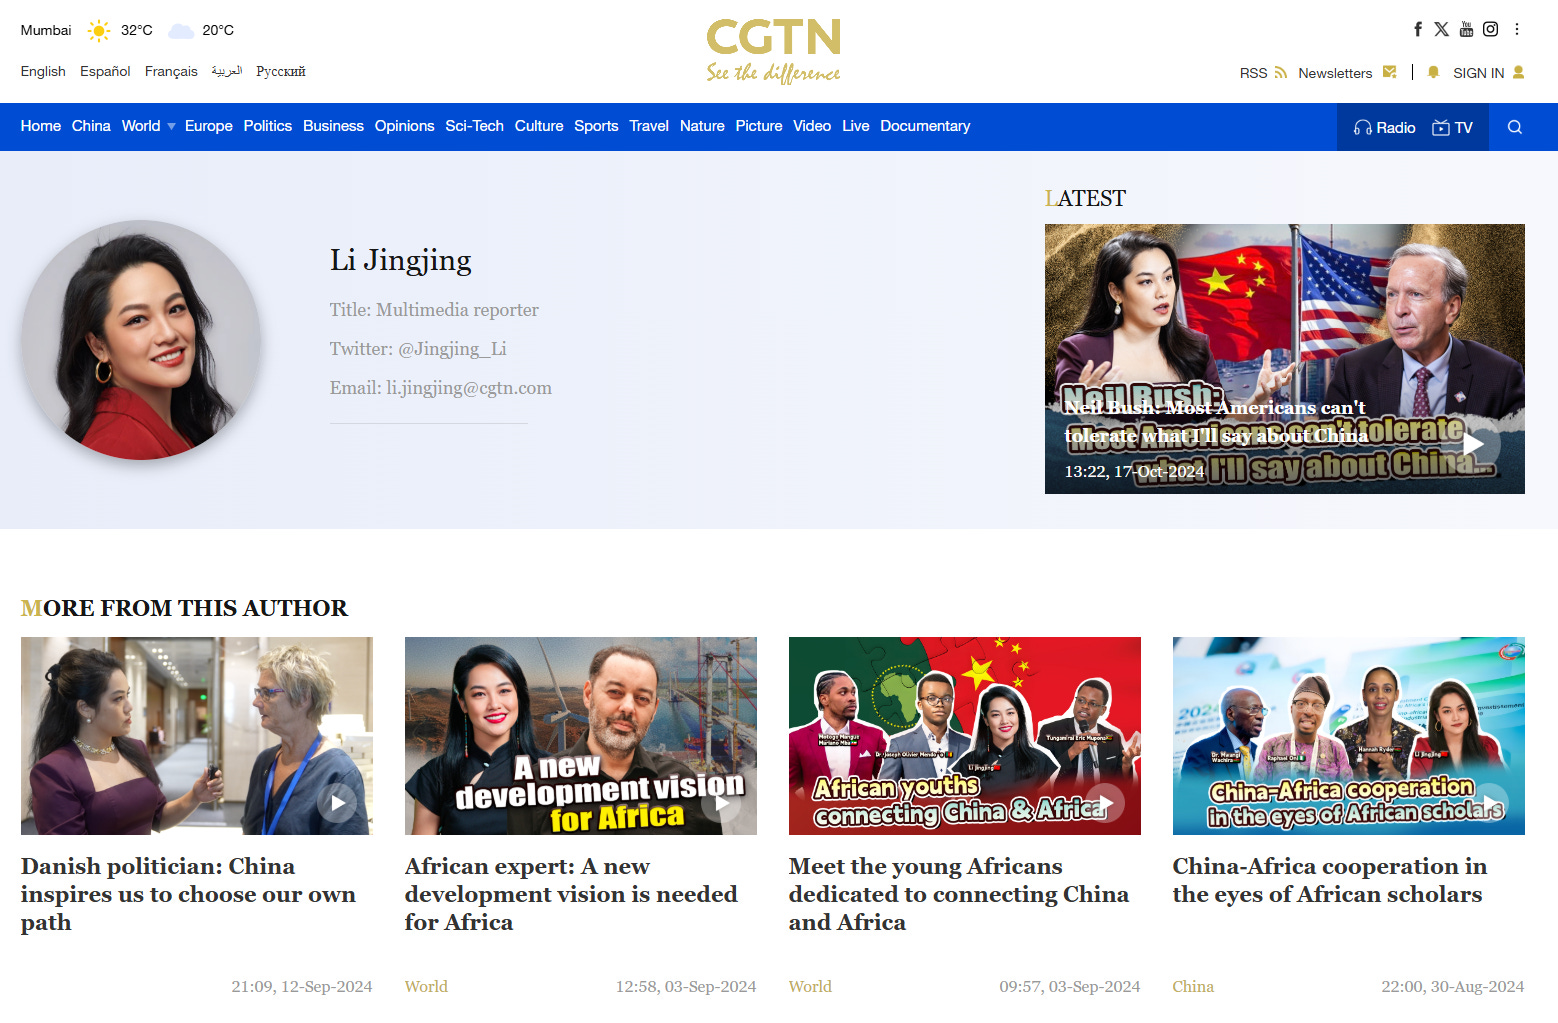Switch language to Русский
The height and width of the screenshot is (1023, 1558).
point(281,71)
